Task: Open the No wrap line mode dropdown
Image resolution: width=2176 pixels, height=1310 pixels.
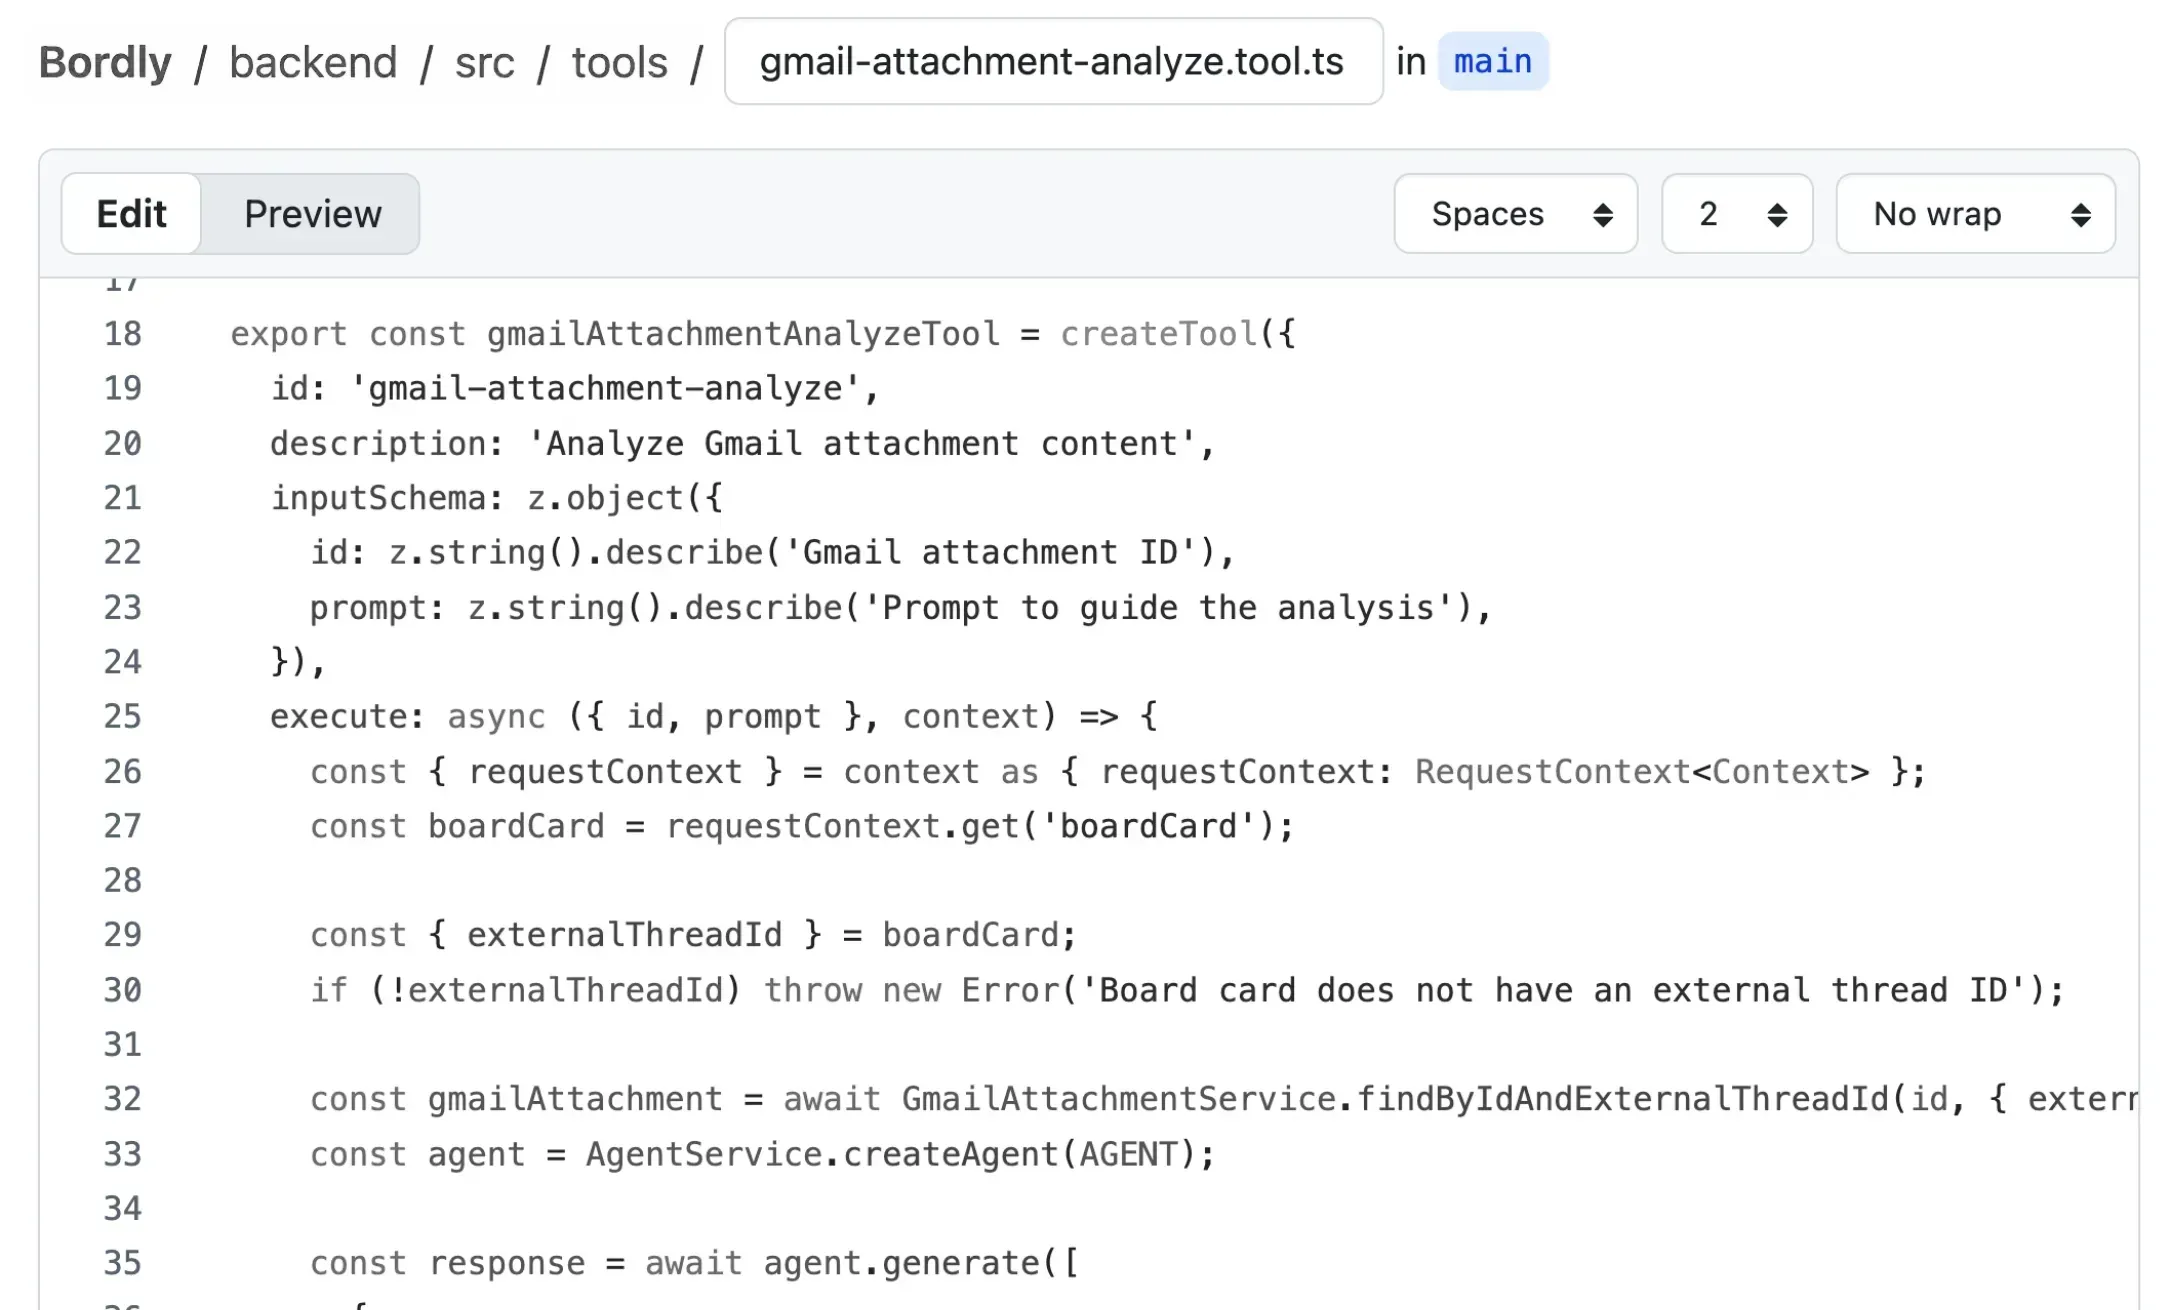Action: coord(1975,214)
